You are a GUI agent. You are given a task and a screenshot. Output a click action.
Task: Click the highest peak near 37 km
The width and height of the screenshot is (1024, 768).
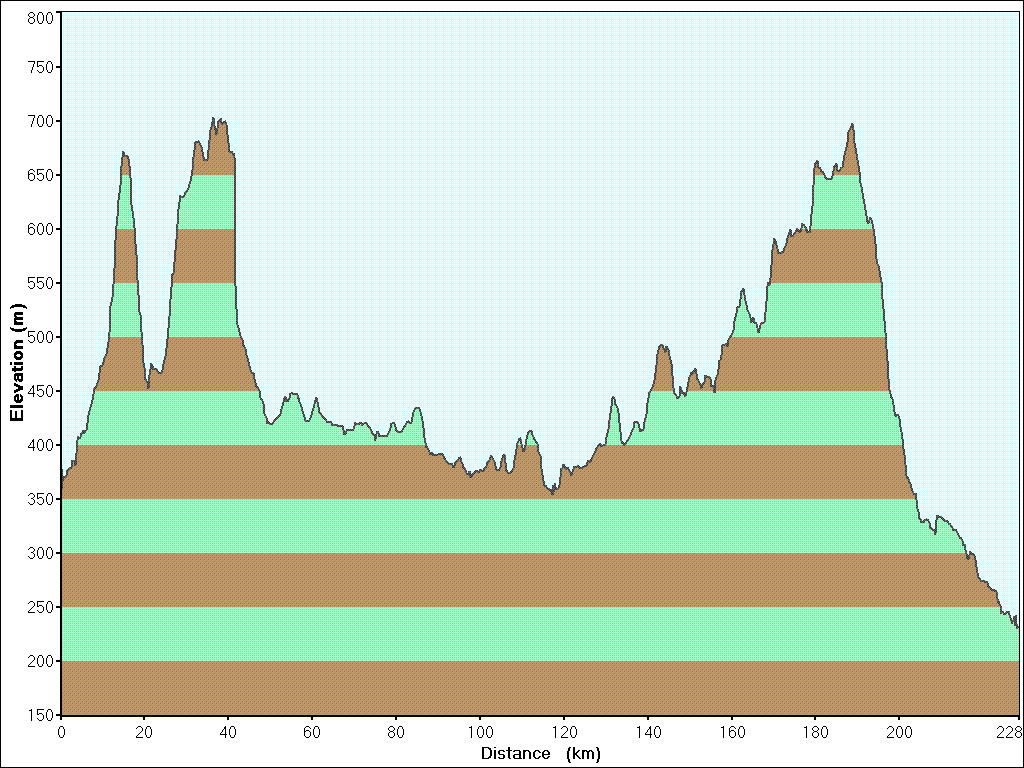pyautogui.click(x=214, y=119)
